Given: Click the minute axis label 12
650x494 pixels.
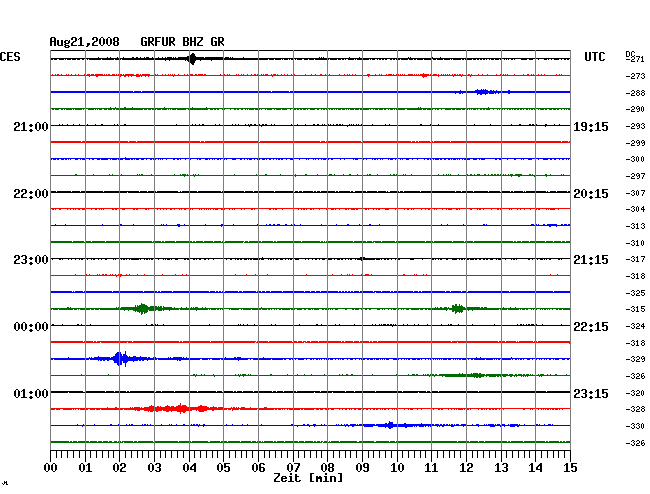Looking at the screenshot, I should coord(466,468).
